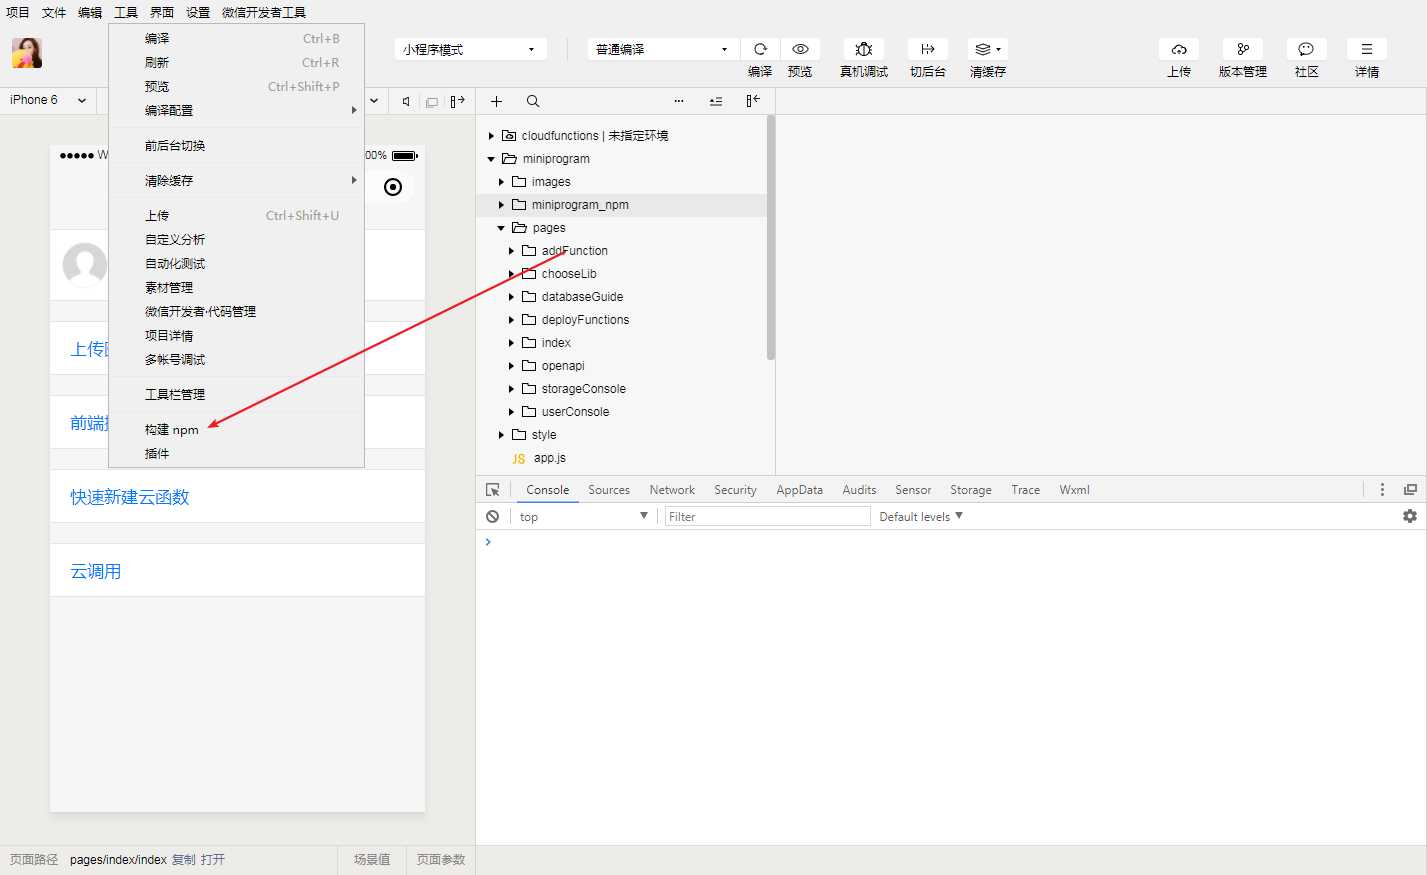Select the openapi folder row
1427x875 pixels.
[621, 366]
